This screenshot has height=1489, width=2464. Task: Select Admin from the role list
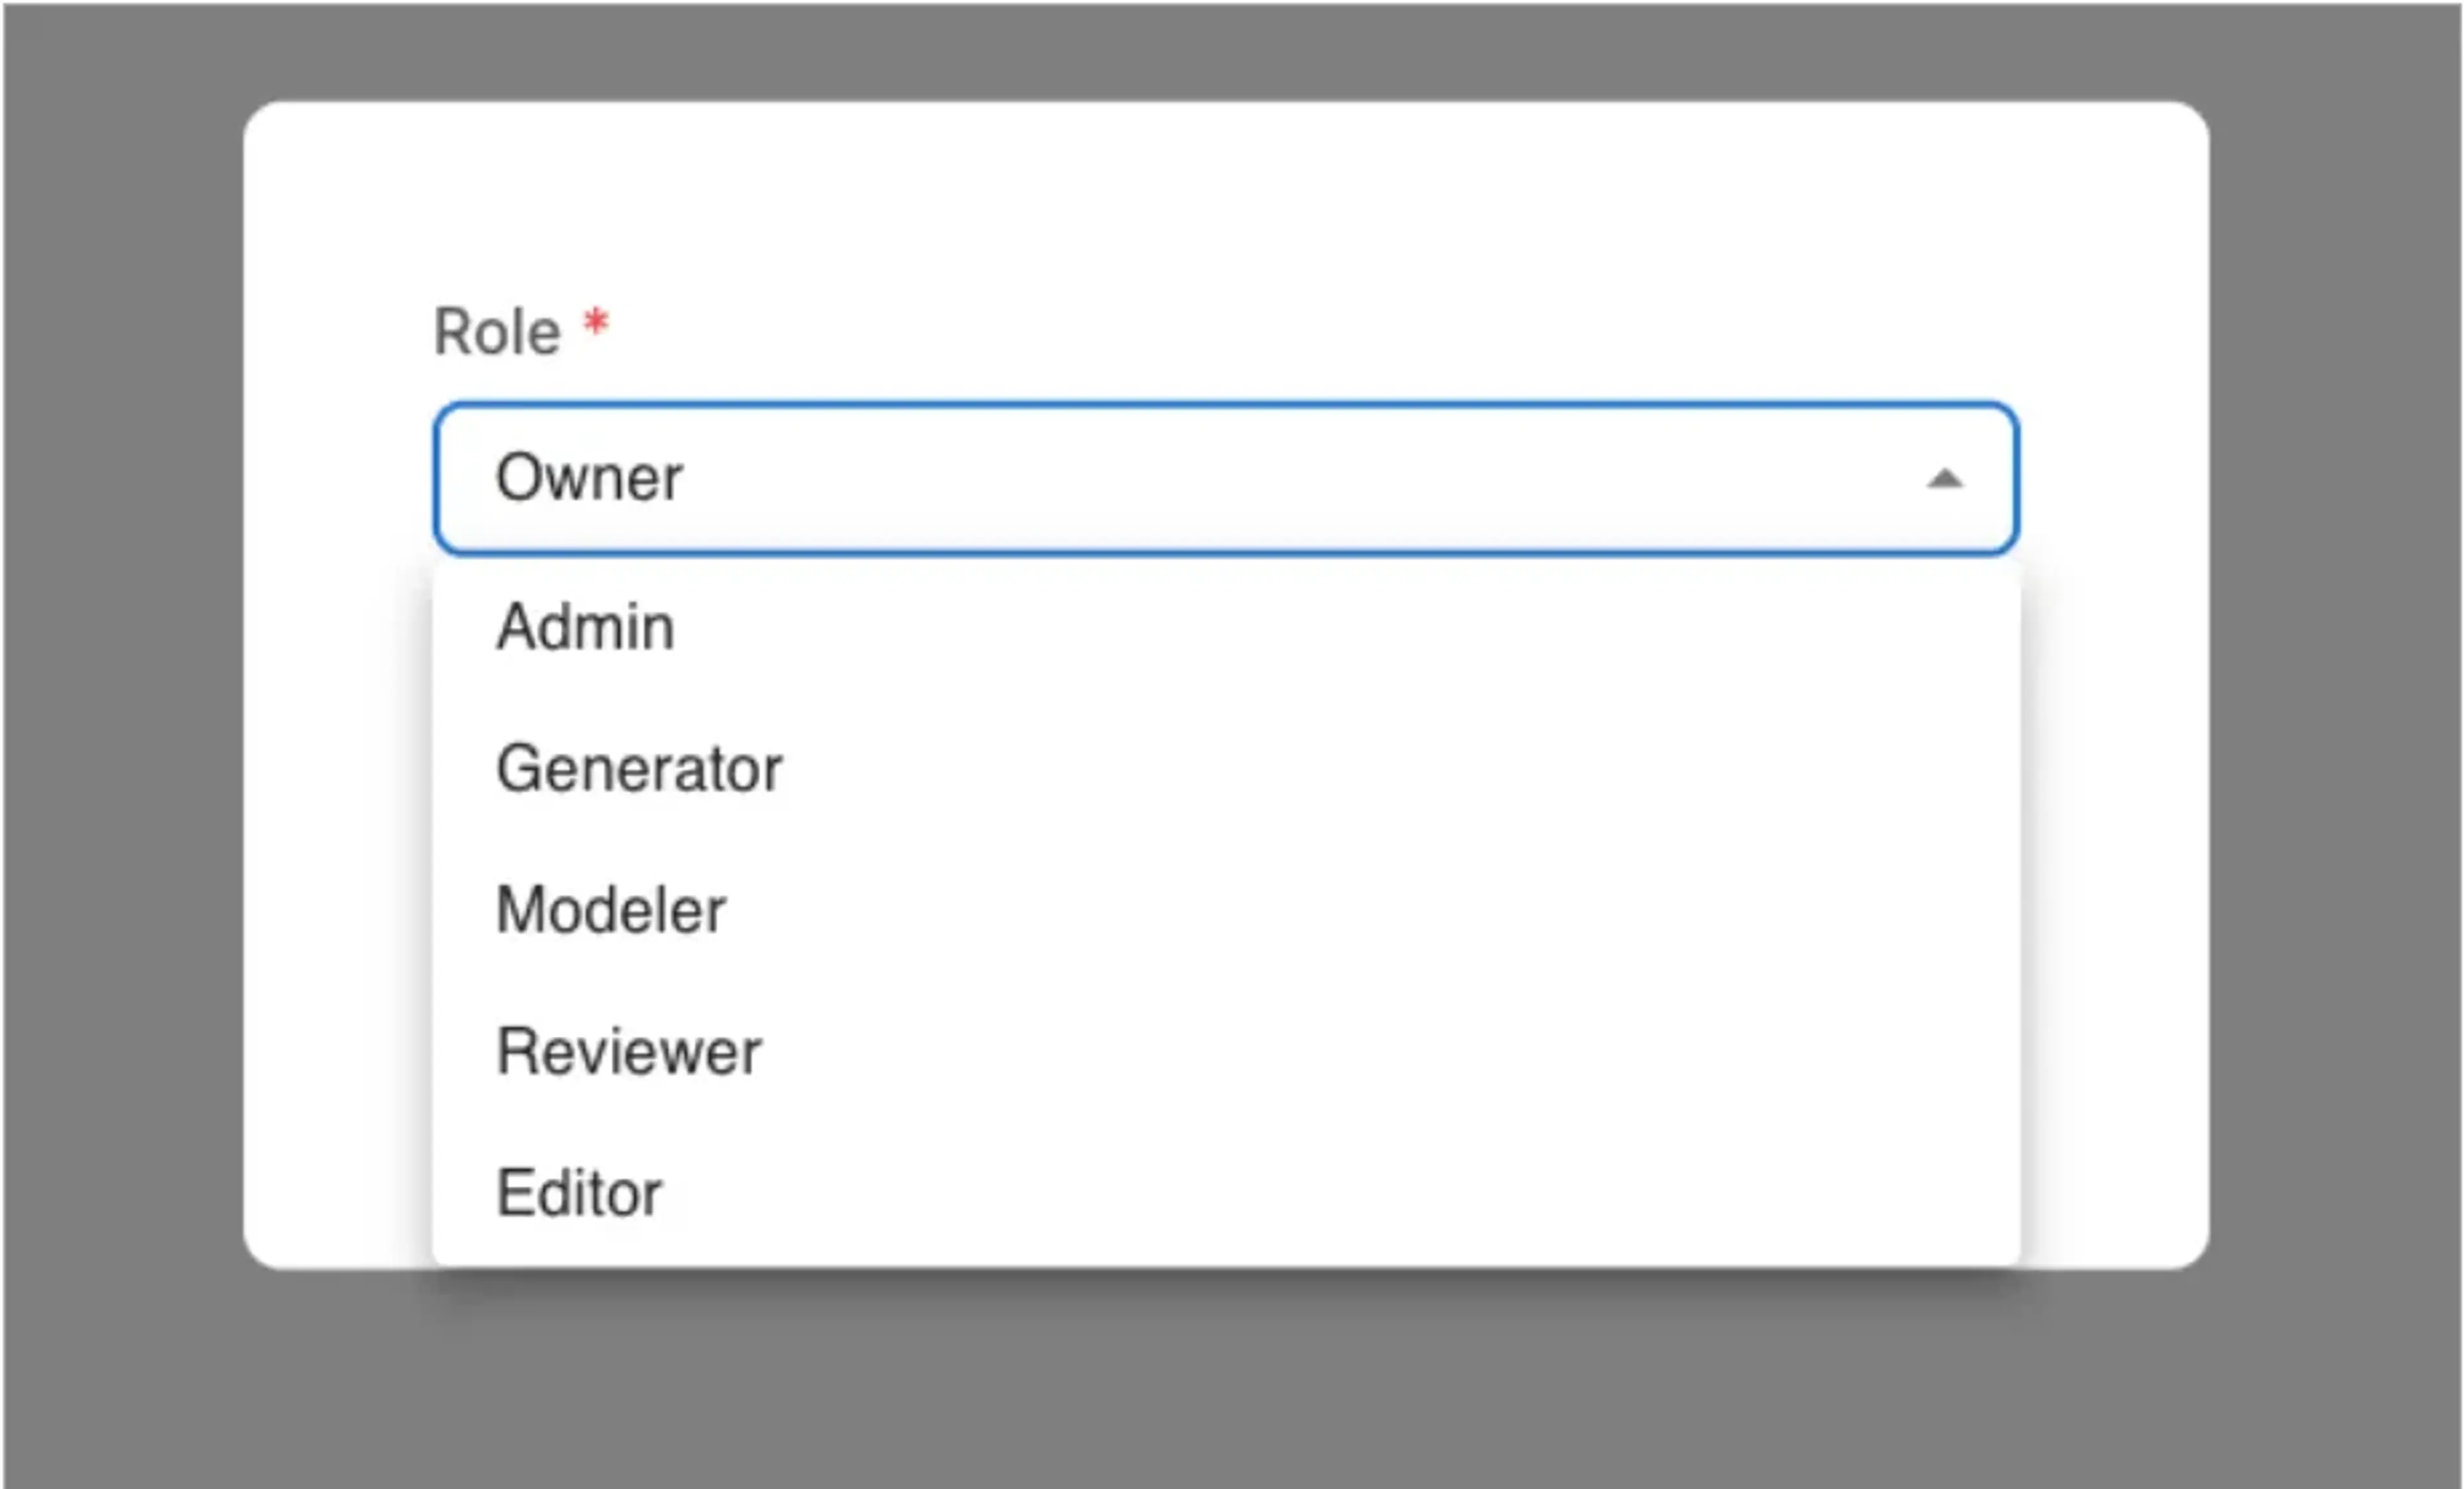point(586,628)
